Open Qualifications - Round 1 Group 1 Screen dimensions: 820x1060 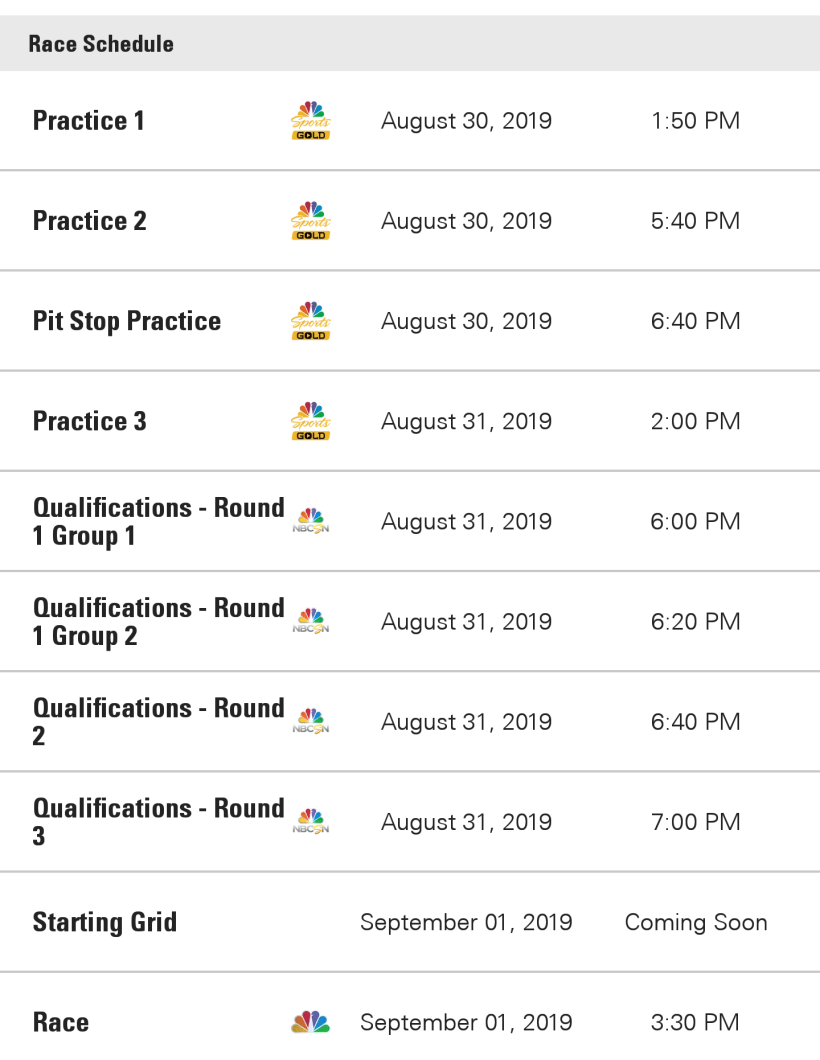(x=158, y=521)
